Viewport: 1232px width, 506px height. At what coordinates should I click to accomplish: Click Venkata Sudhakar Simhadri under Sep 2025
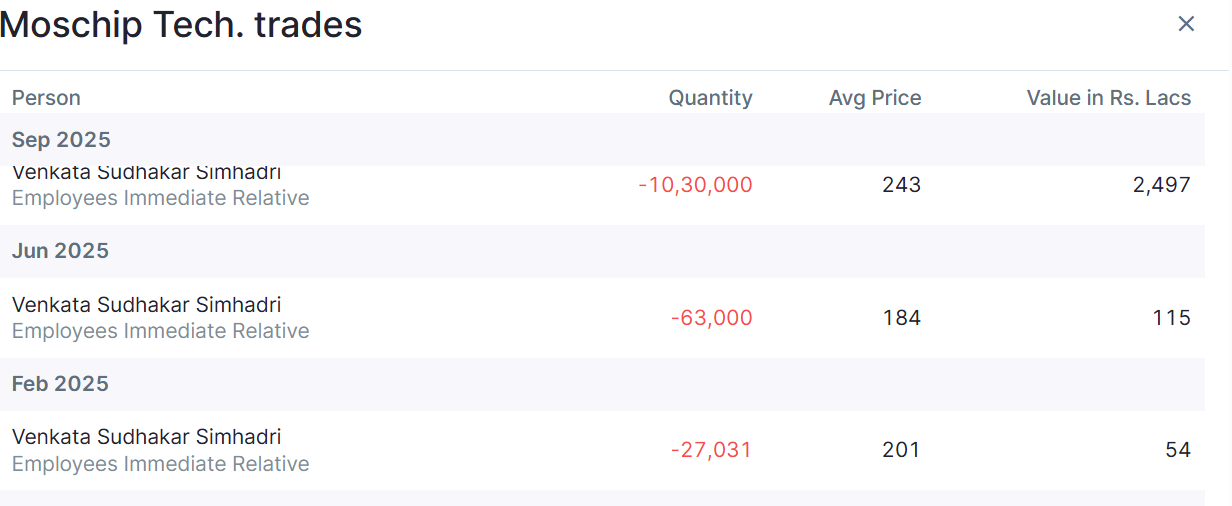(146, 174)
